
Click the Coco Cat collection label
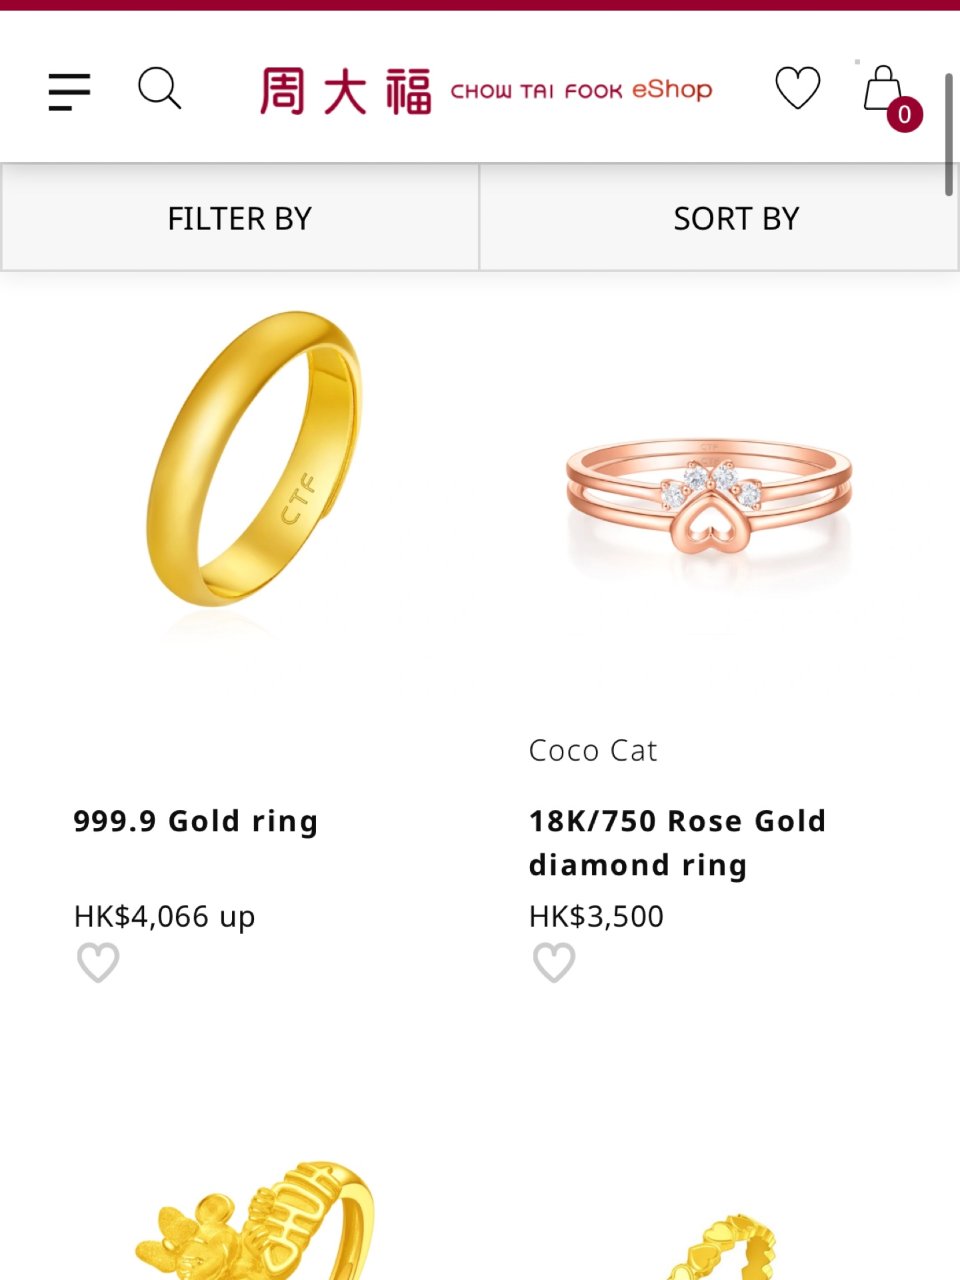(x=593, y=750)
